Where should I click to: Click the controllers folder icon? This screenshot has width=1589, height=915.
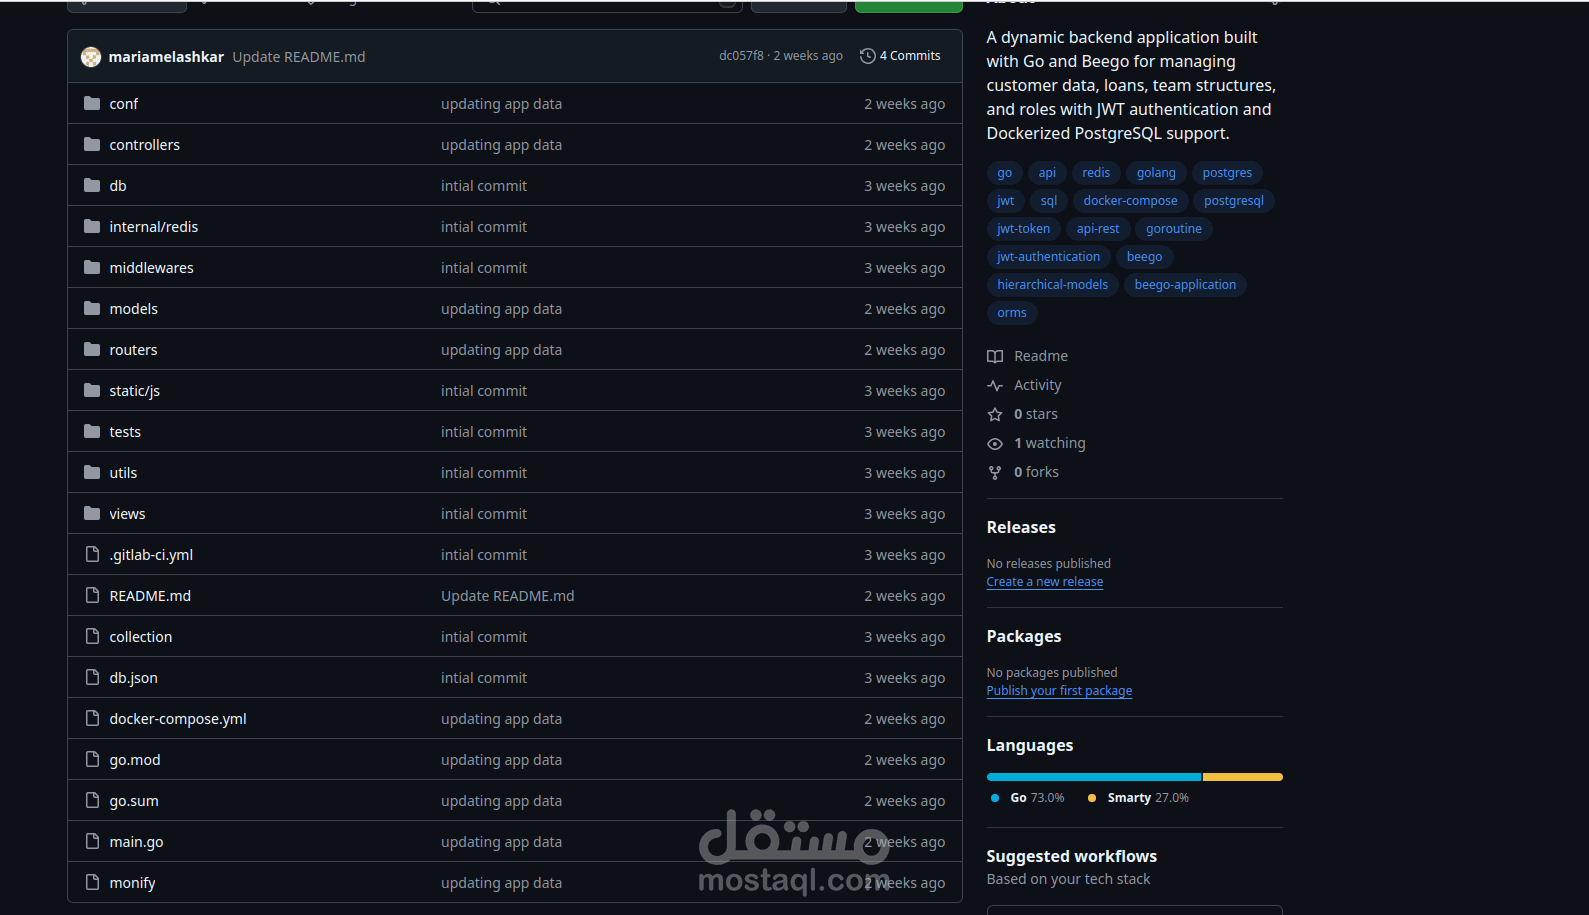[92, 144]
